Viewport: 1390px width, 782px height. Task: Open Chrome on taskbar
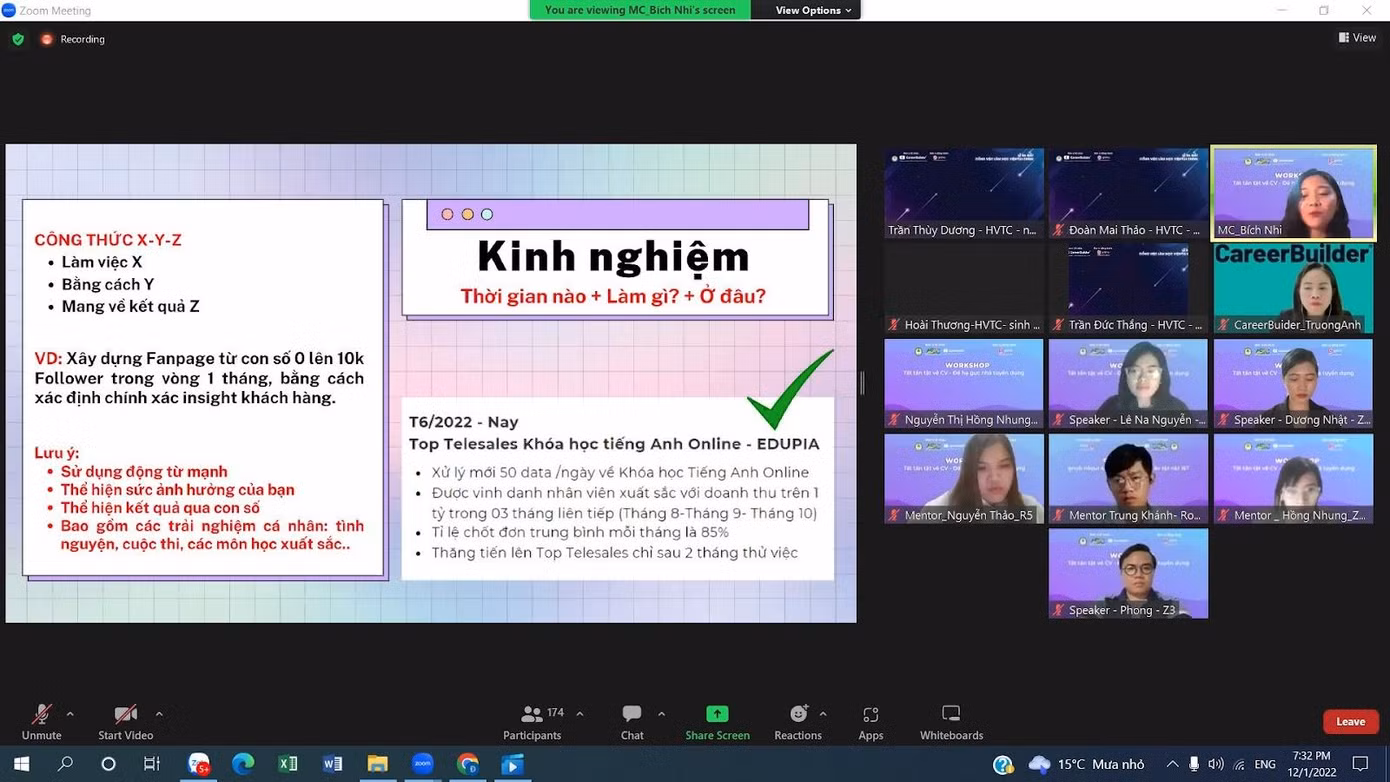(x=467, y=764)
